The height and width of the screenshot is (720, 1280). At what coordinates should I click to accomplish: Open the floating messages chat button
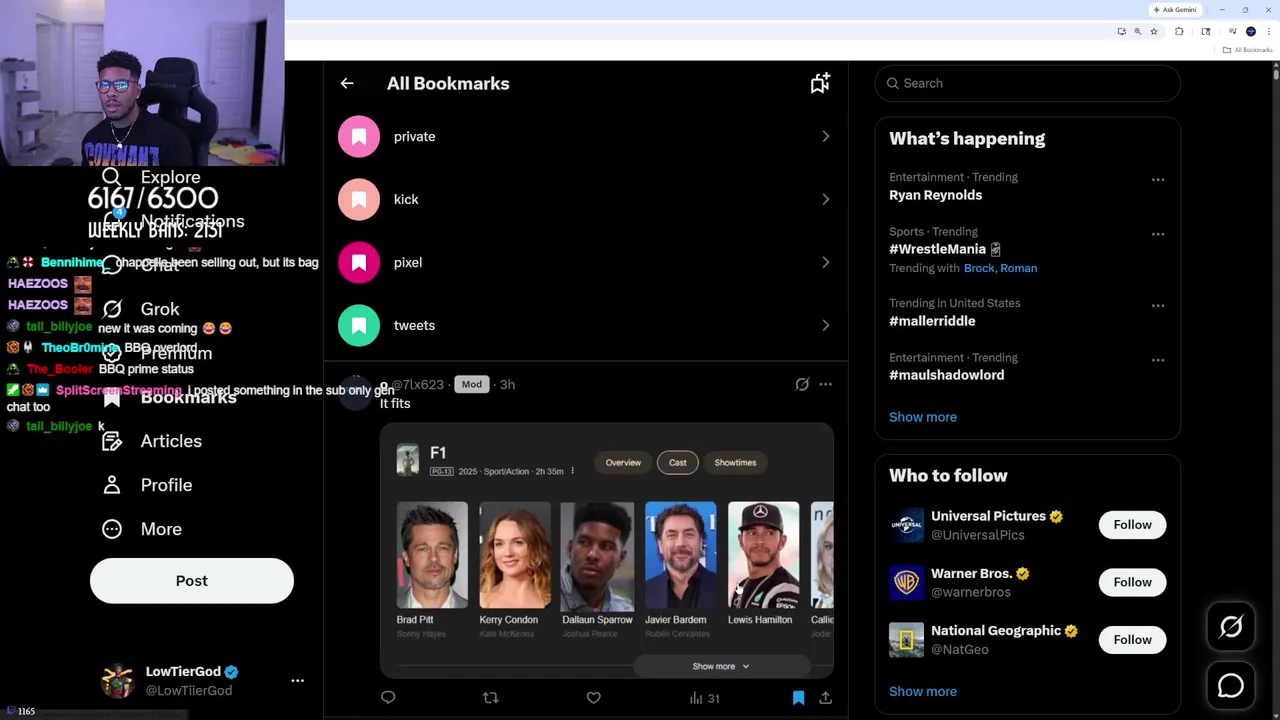point(1231,686)
